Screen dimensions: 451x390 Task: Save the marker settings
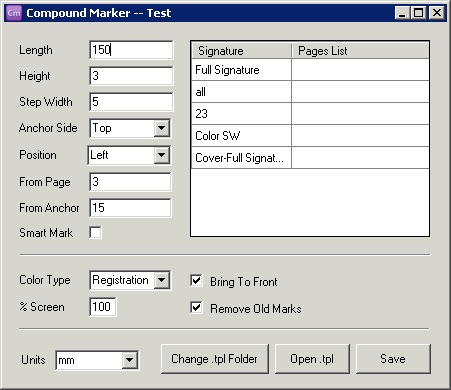pyautogui.click(x=393, y=359)
